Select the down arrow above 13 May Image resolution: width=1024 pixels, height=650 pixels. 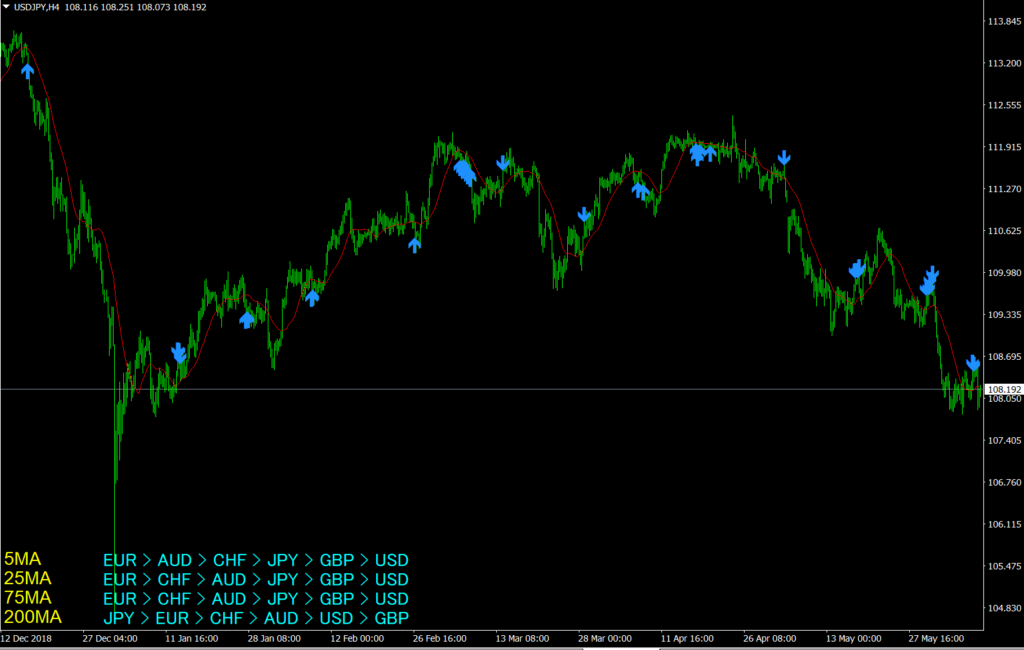[857, 269]
